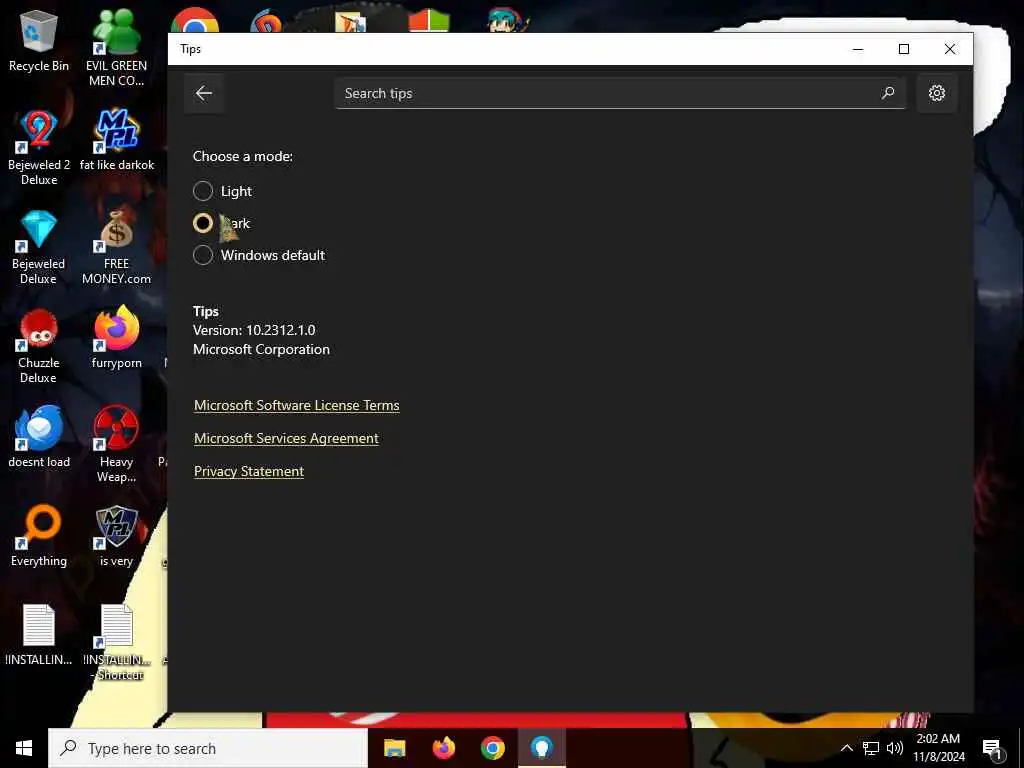Select Chuzzle Deluxe desktop icon
This screenshot has width=1024, height=768.
tap(39, 346)
